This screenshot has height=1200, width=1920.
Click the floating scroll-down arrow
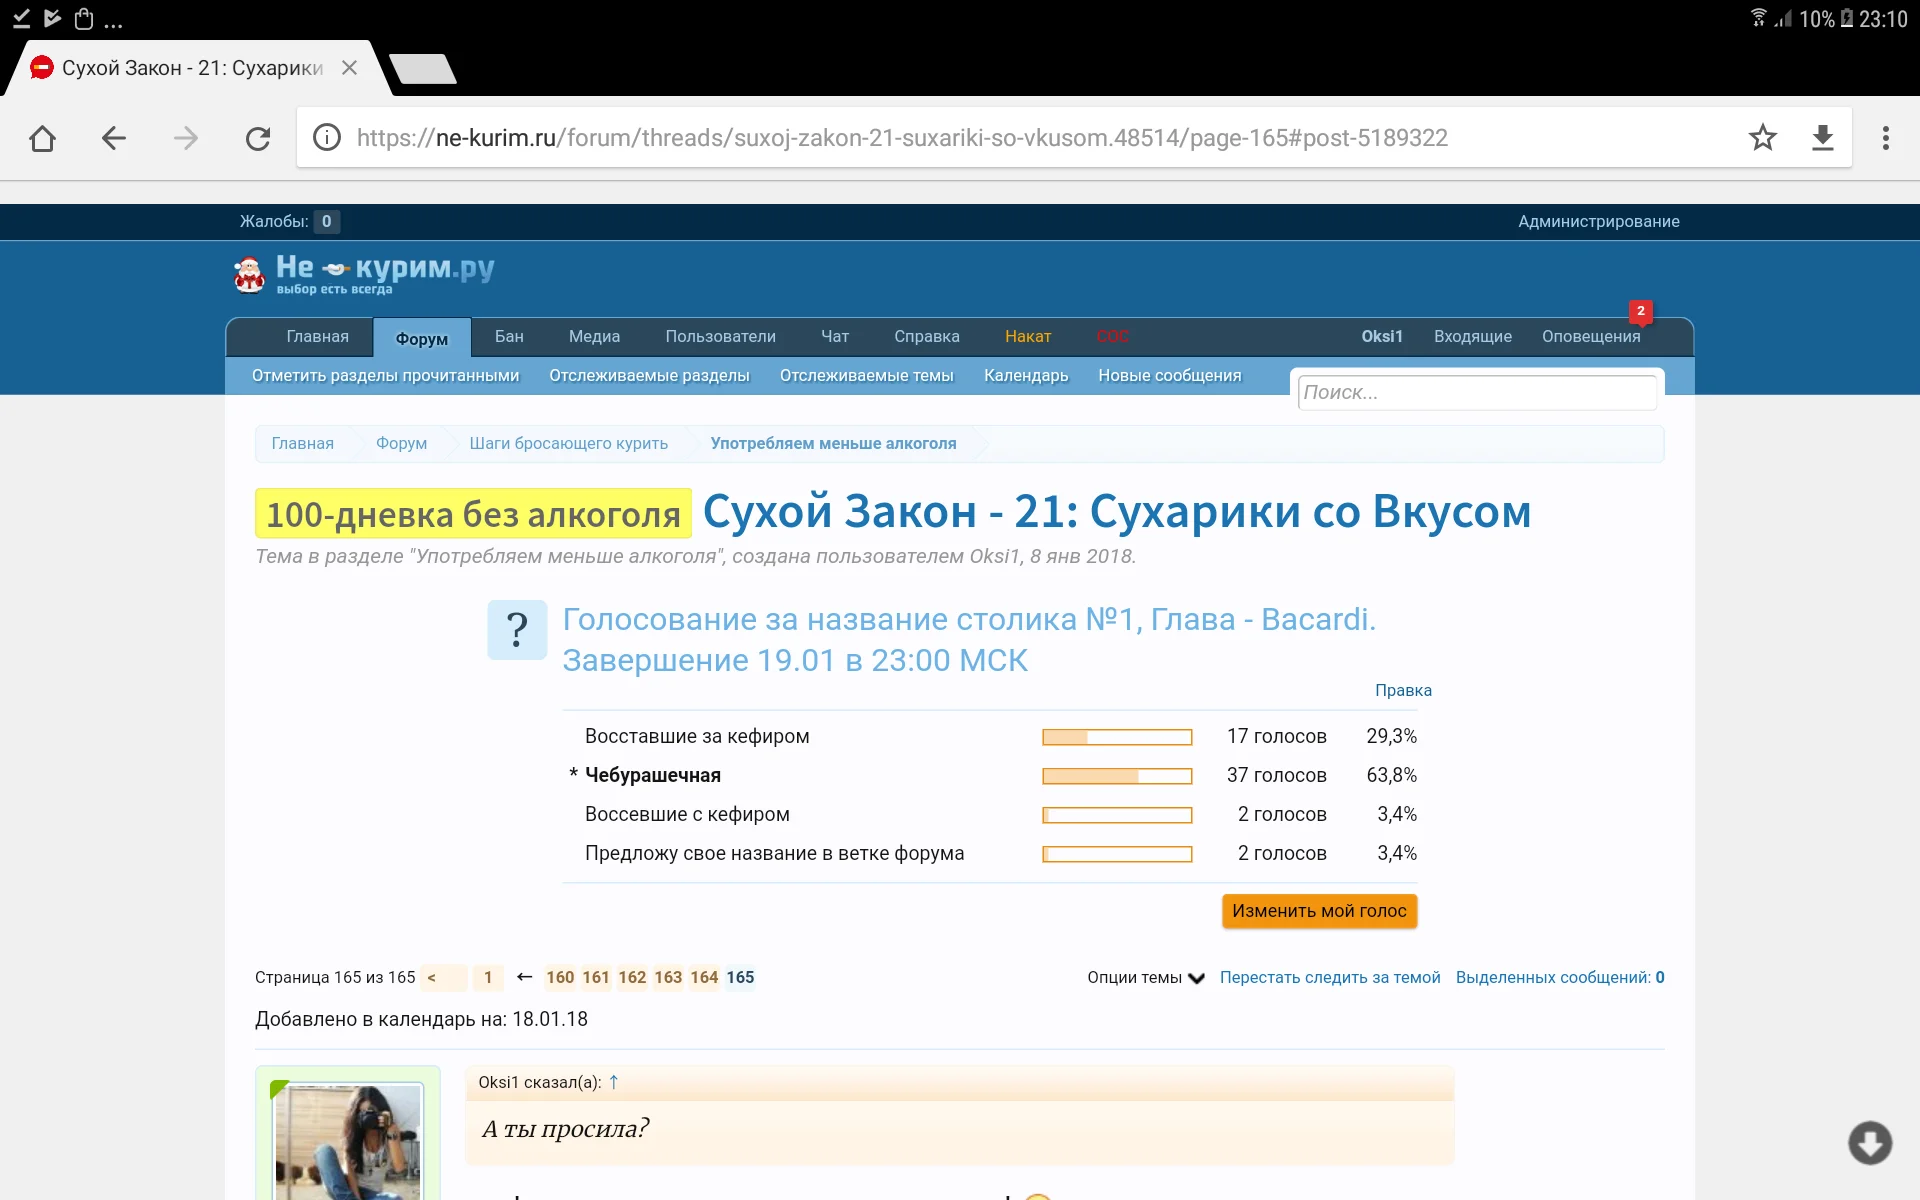pos(1871,1143)
